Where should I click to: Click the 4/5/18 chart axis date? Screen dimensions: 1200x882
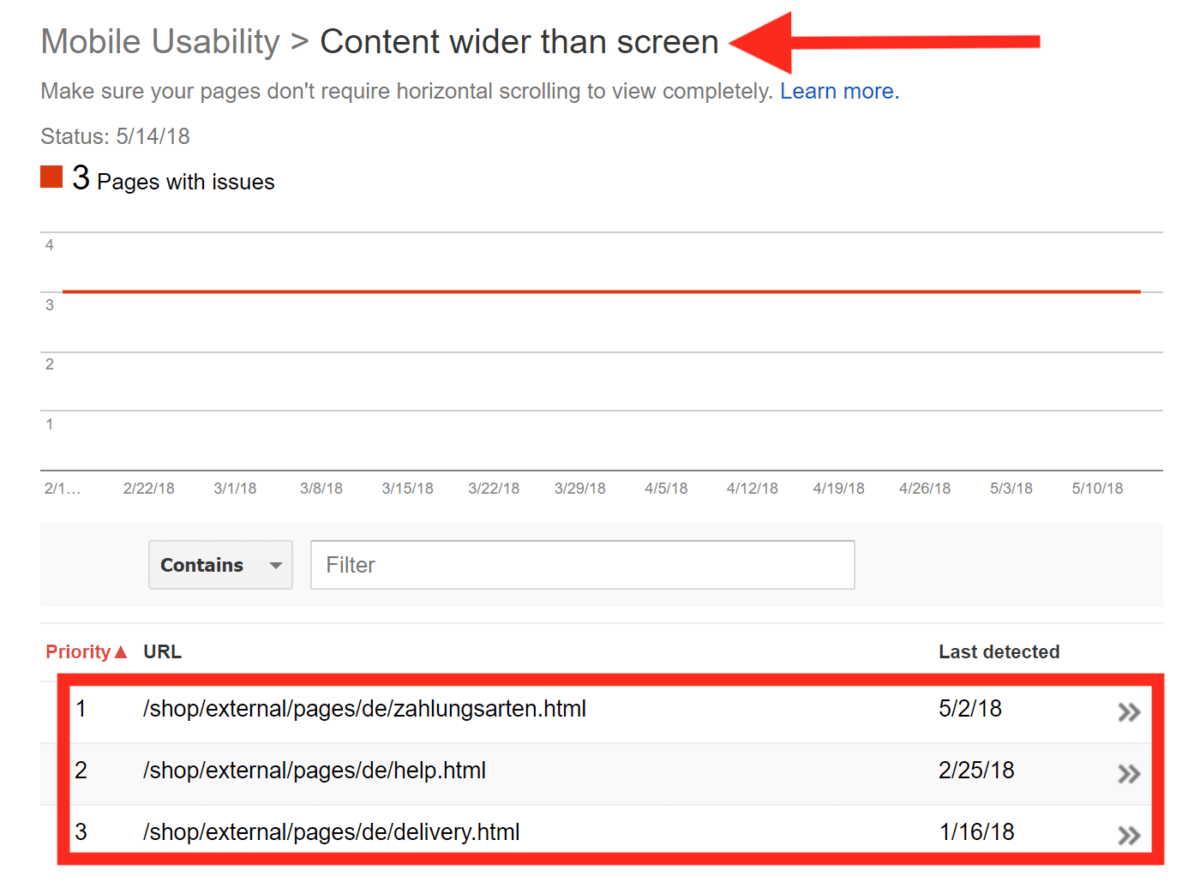(666, 489)
